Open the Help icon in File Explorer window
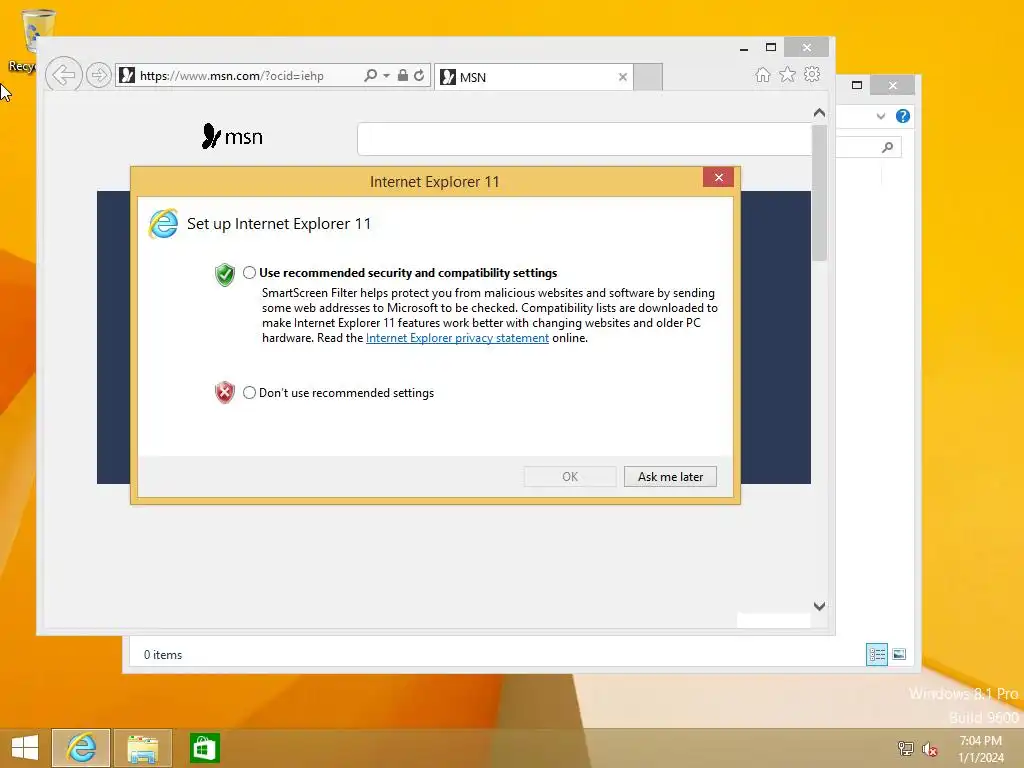1024x768 pixels. click(x=903, y=116)
